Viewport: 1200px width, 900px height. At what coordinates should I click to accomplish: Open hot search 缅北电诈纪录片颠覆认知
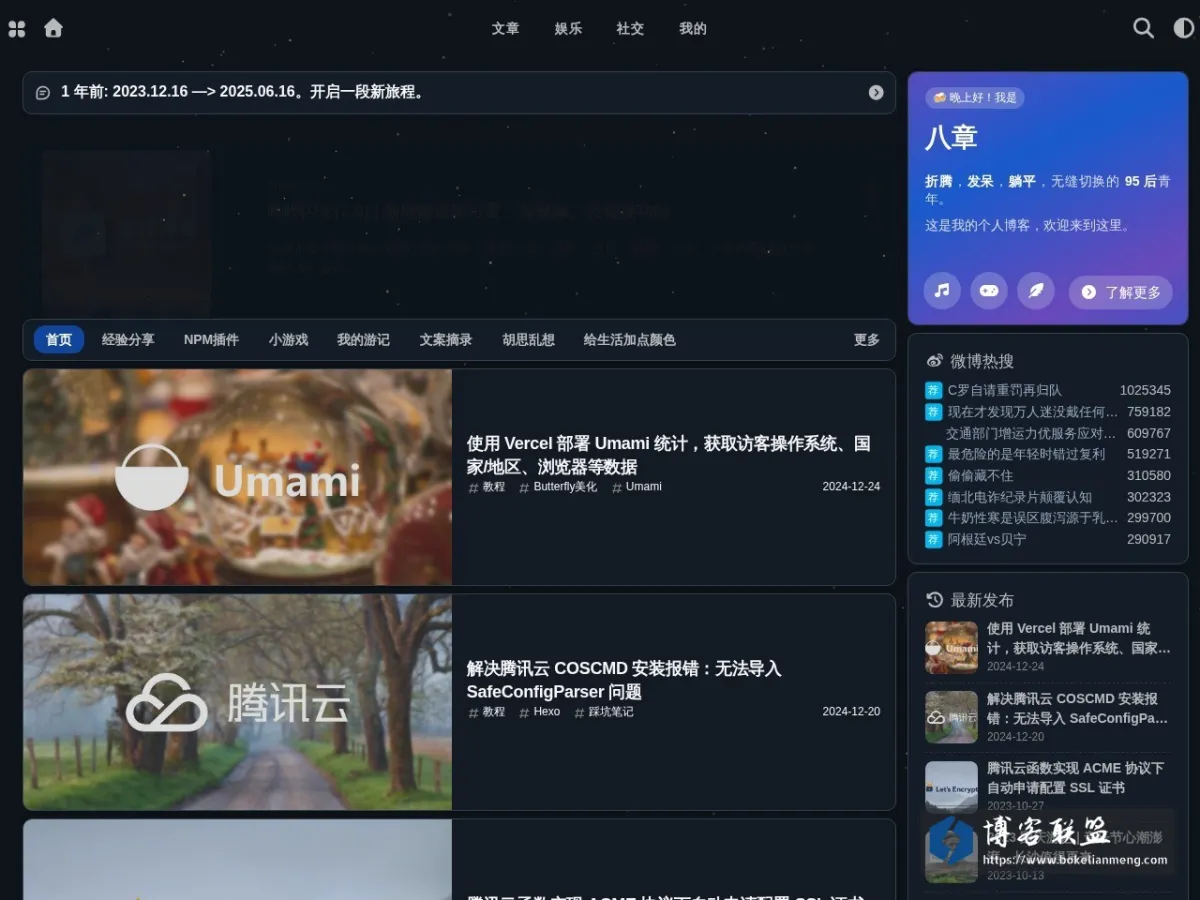1020,497
